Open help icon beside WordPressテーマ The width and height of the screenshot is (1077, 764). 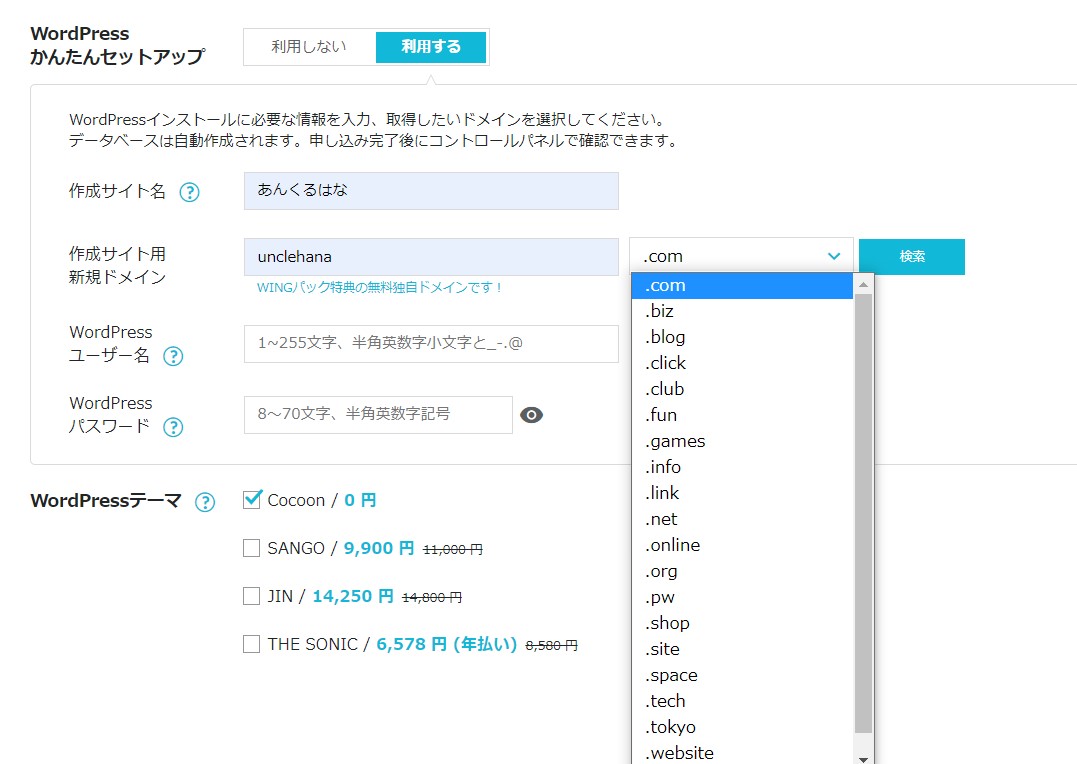pyautogui.click(x=205, y=502)
